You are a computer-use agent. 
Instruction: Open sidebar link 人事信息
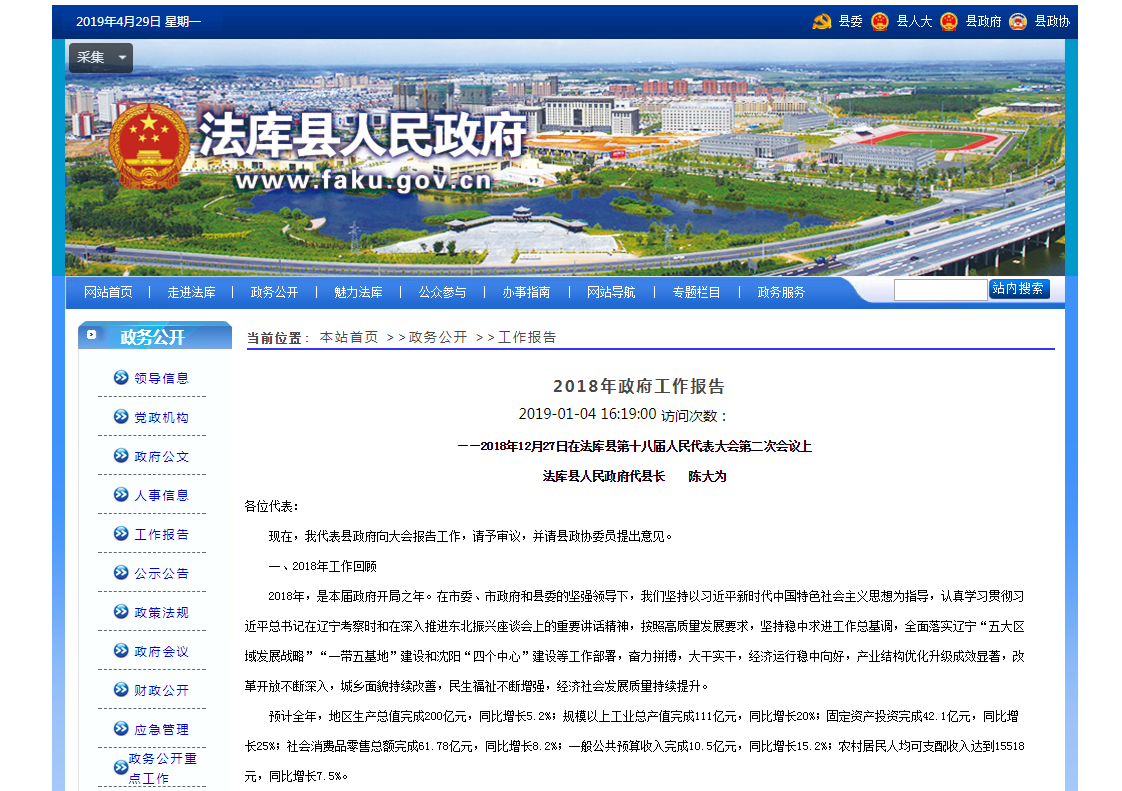pyautogui.click(x=162, y=495)
